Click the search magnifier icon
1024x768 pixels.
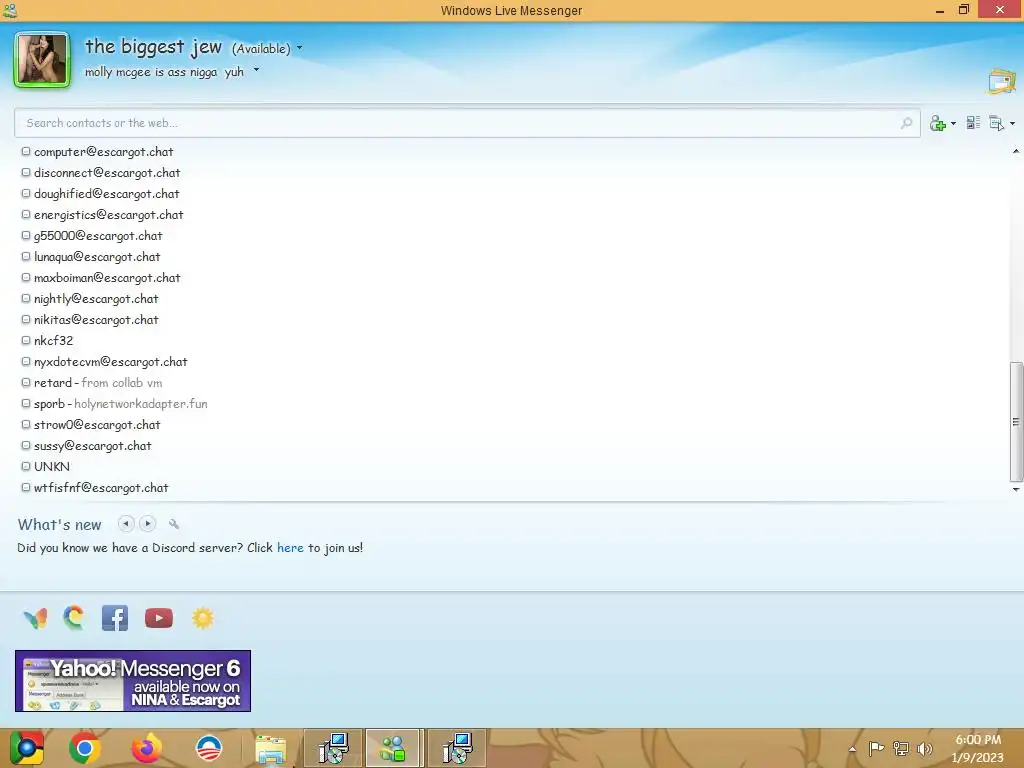(906, 123)
